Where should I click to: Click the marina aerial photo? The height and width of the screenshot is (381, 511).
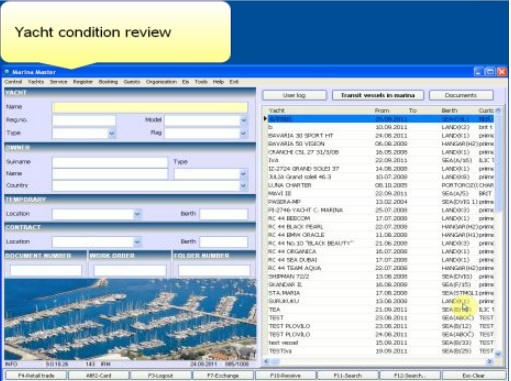pos(130,319)
